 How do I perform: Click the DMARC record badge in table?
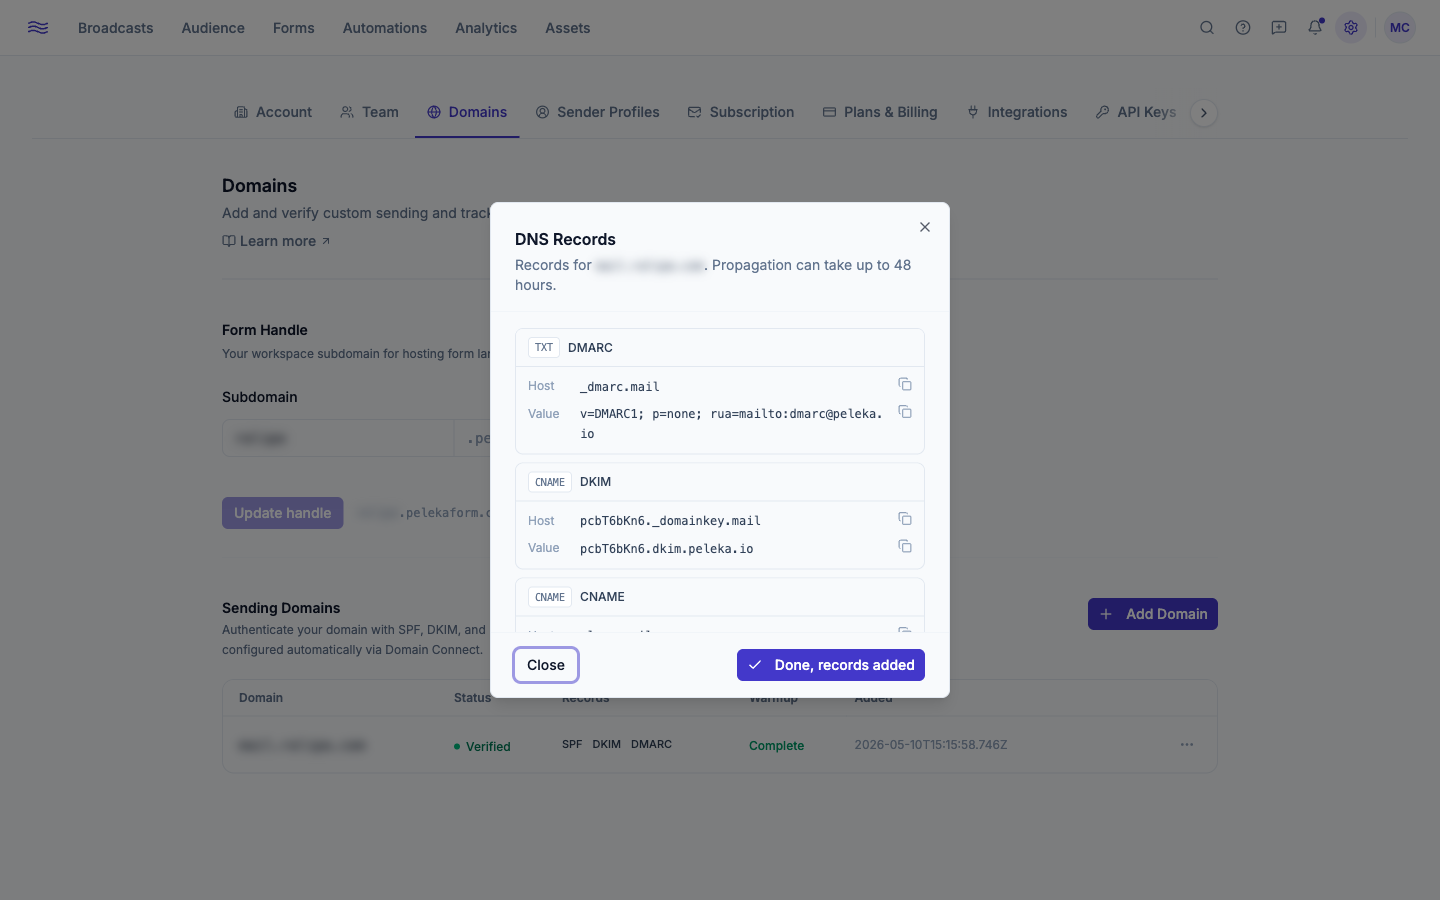click(x=651, y=744)
